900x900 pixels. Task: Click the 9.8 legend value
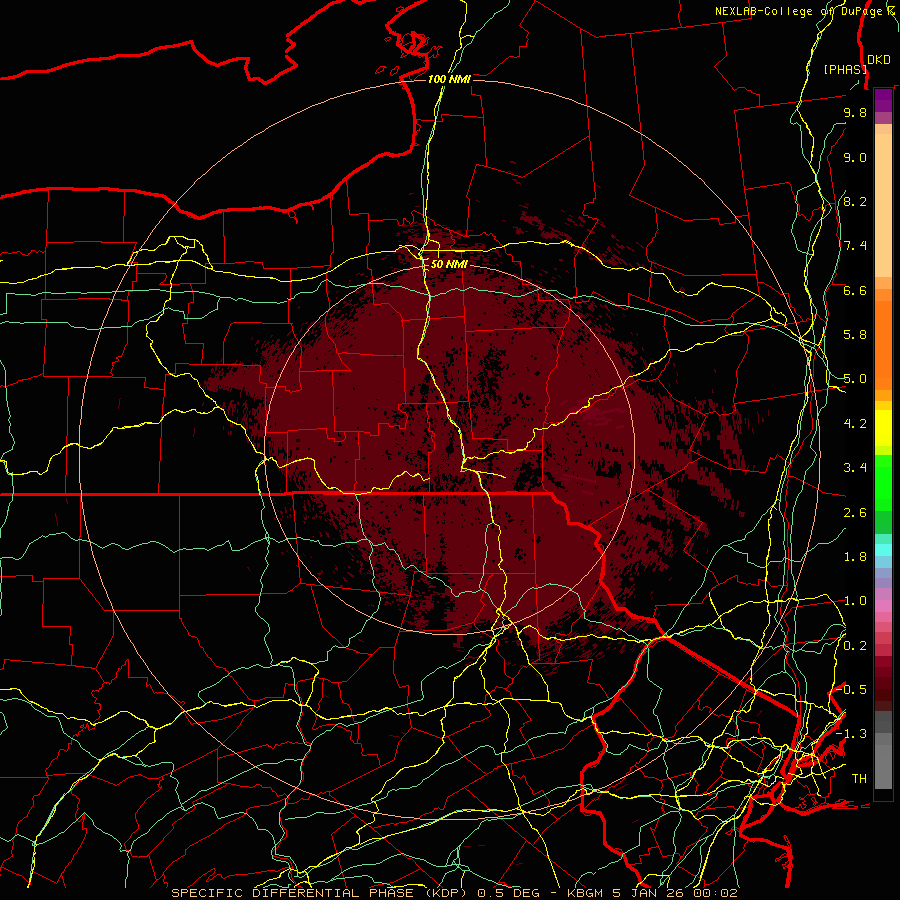[855, 113]
